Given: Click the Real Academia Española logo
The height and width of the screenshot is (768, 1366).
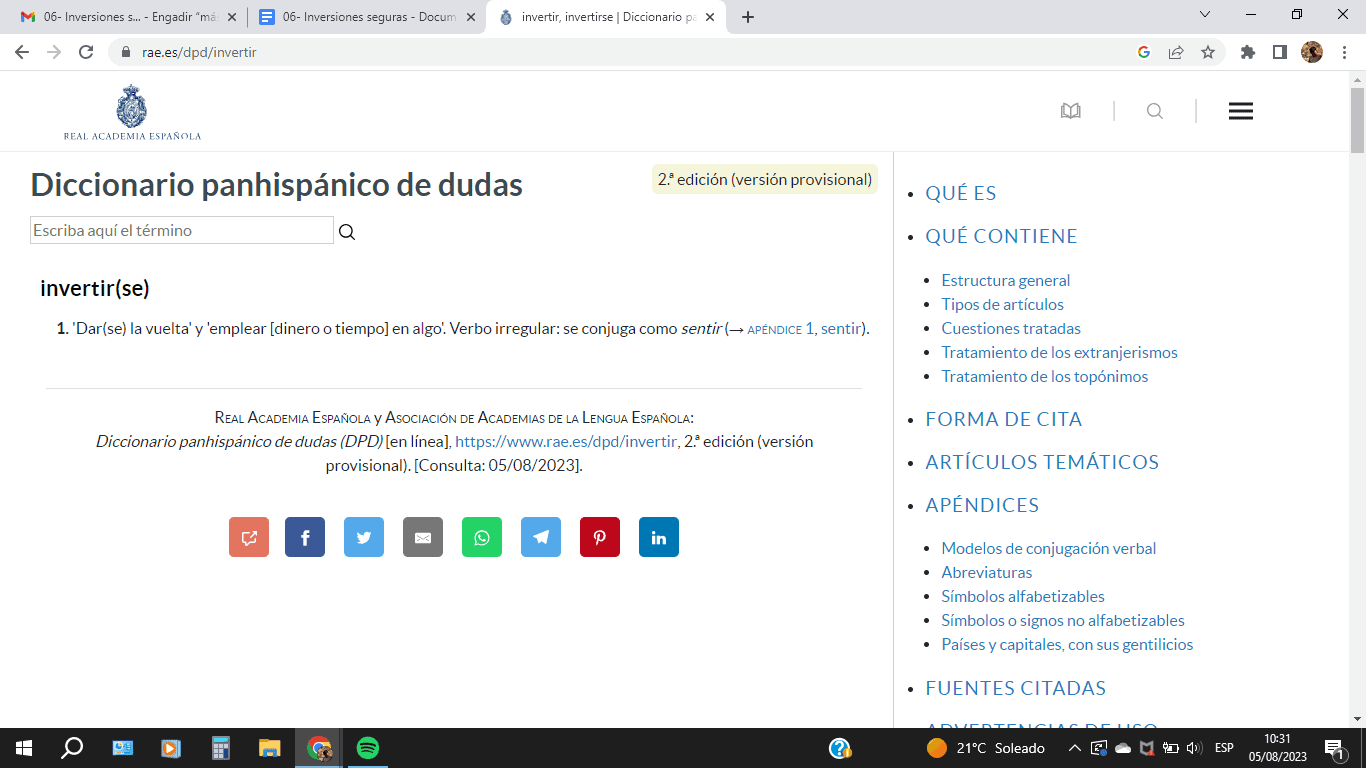Looking at the screenshot, I should [x=132, y=113].
